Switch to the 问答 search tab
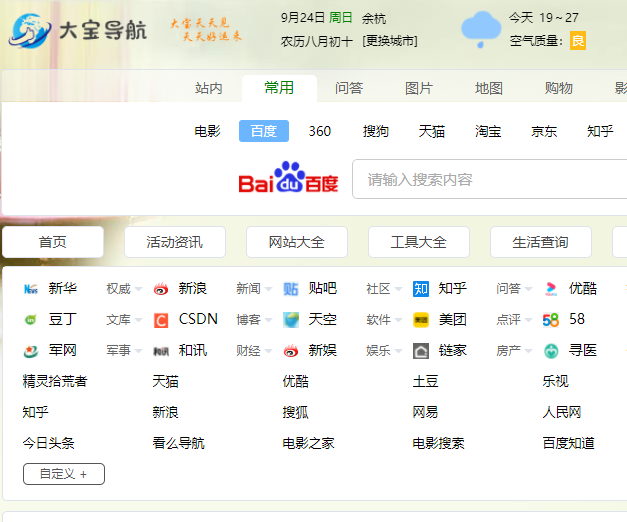This screenshot has height=522, width=627. [x=349, y=88]
